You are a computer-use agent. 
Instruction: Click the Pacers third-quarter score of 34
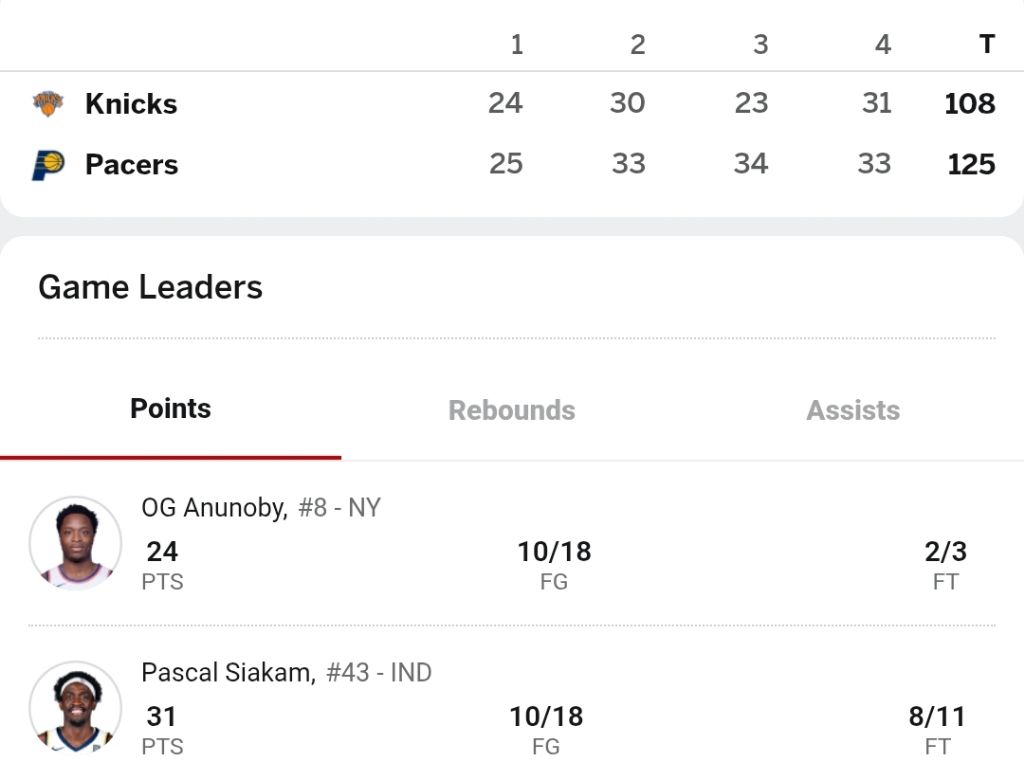751,164
